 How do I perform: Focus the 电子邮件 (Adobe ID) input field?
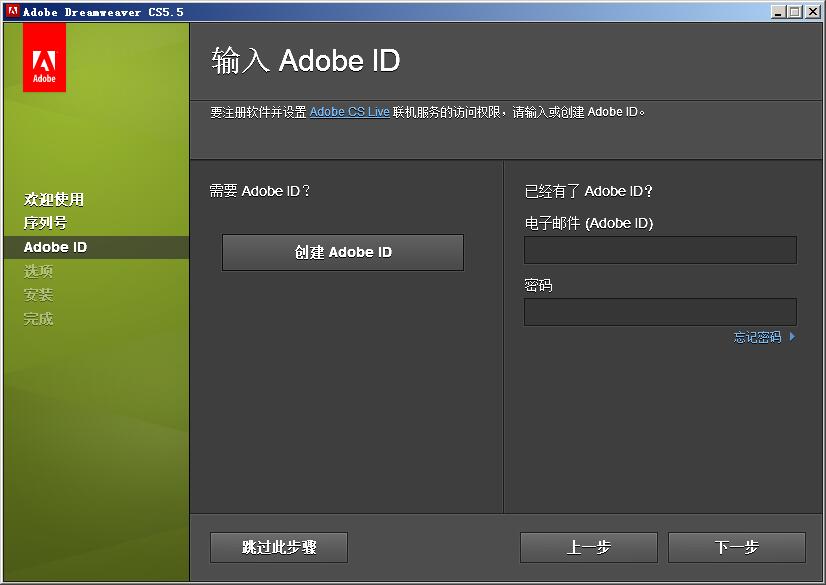pyautogui.click(x=660, y=250)
